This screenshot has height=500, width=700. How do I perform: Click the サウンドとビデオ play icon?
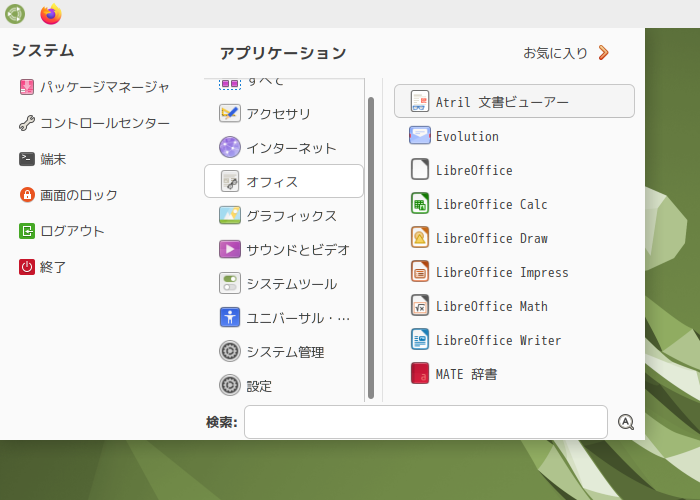pos(230,249)
